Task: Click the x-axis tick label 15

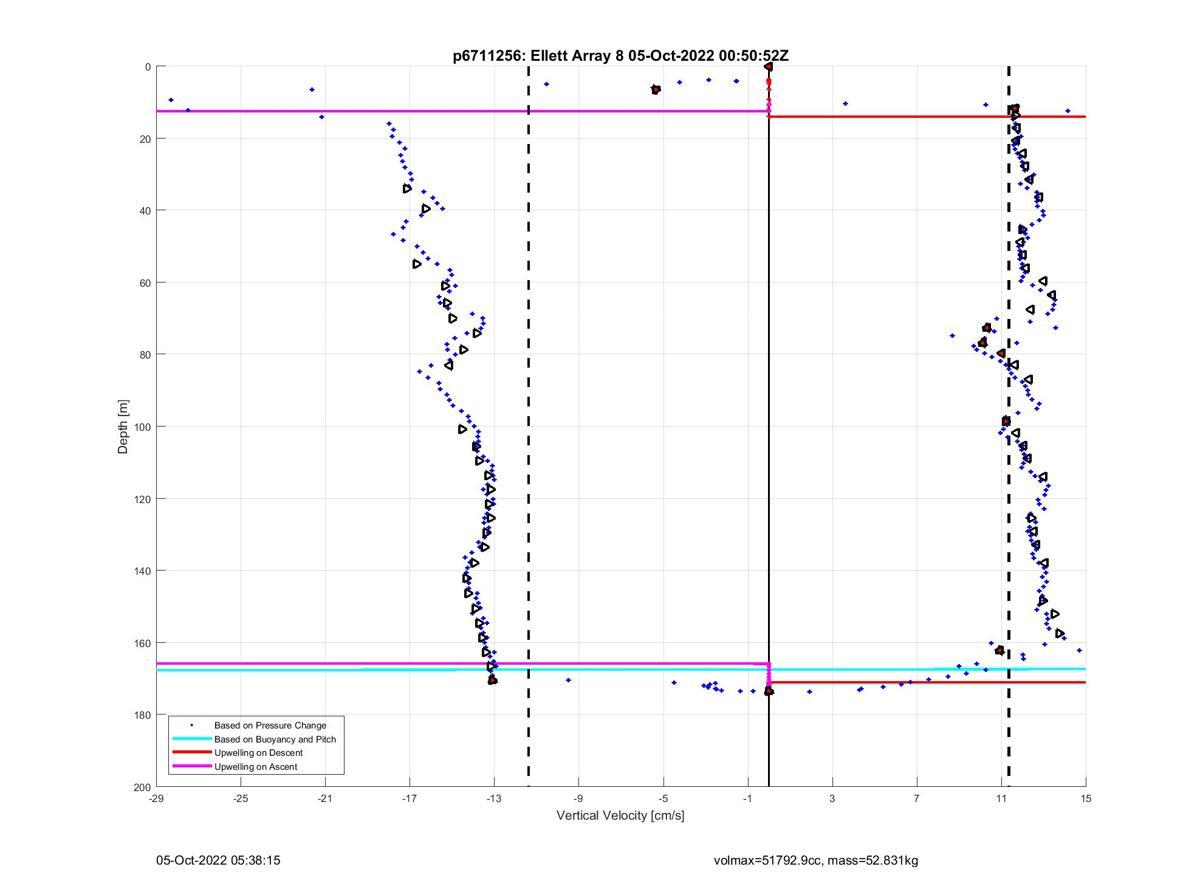Action: (x=1086, y=798)
